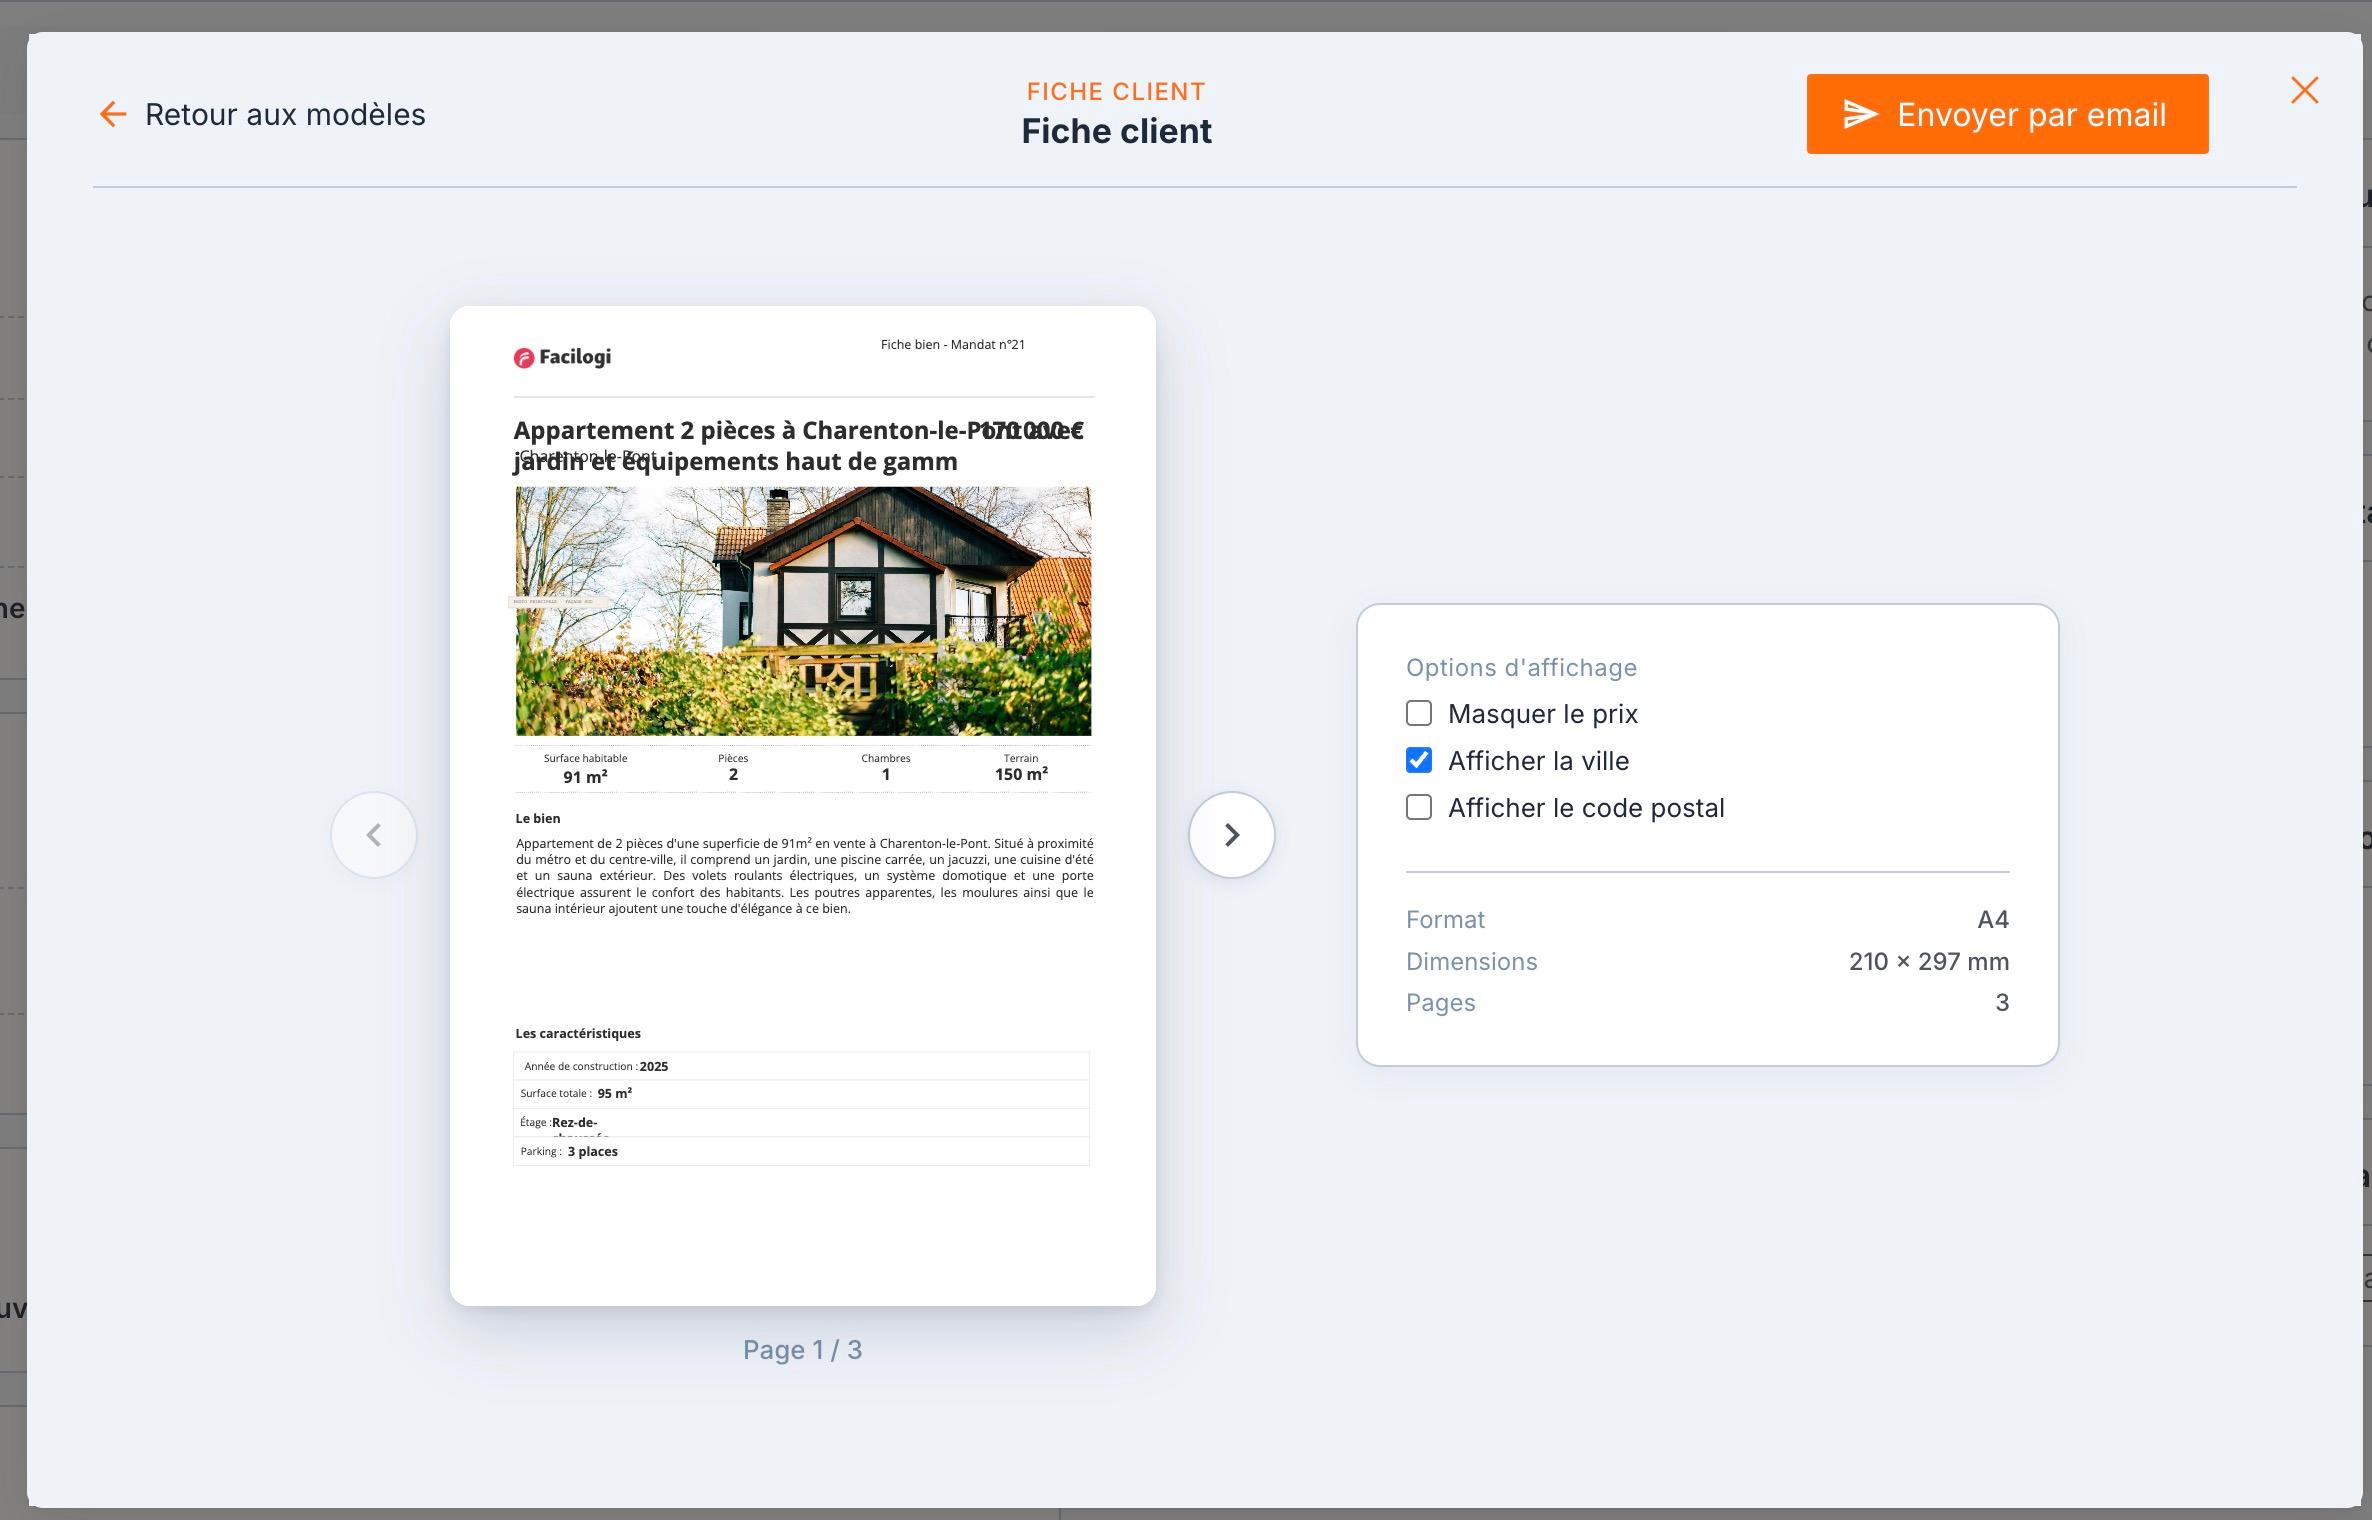This screenshot has width=2372, height=1520.
Task: Click Options d'affichage section label
Action: pos(1521,667)
